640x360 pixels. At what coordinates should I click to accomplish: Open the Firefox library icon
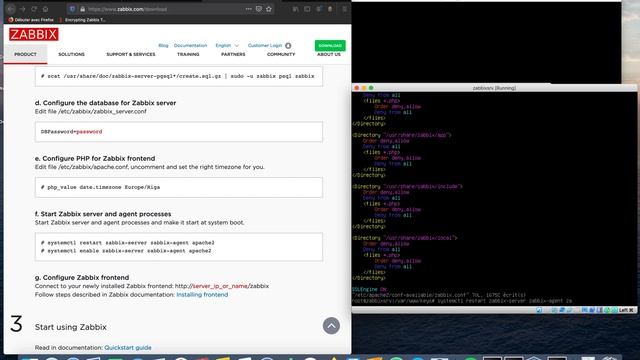coord(296,9)
